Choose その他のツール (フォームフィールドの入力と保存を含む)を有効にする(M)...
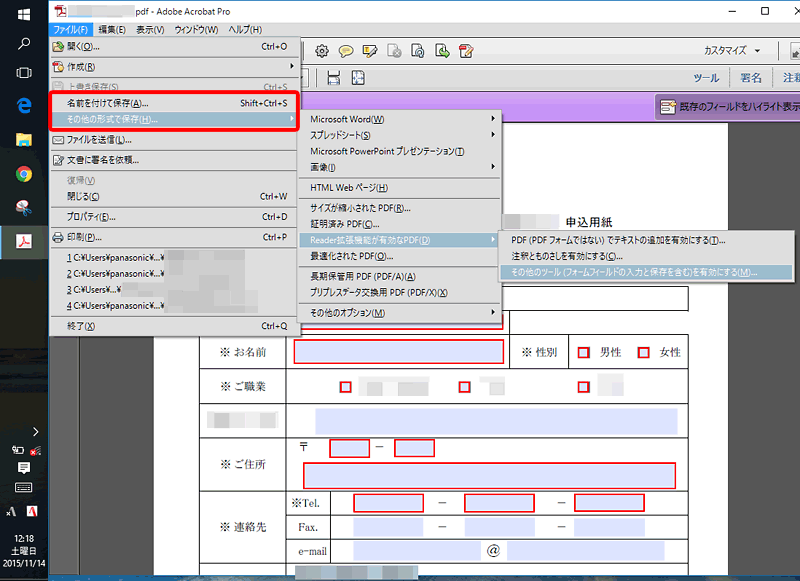 click(x=645, y=272)
